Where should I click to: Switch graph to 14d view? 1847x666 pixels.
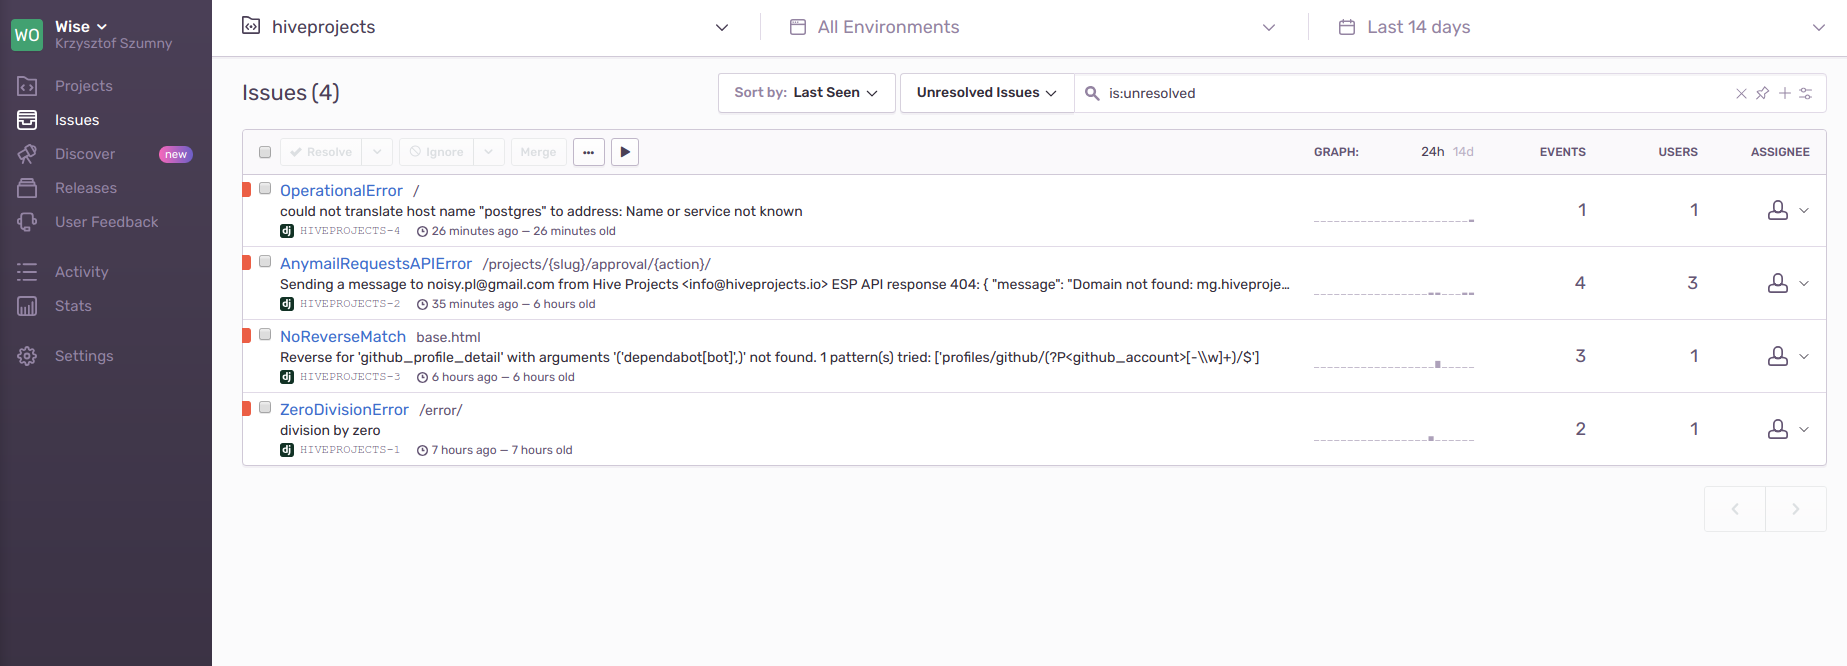pyautogui.click(x=1463, y=152)
